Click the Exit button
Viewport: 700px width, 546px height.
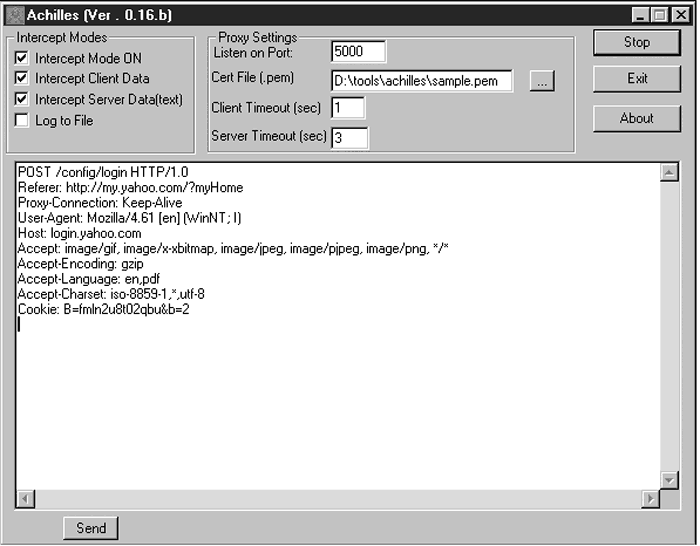[637, 79]
